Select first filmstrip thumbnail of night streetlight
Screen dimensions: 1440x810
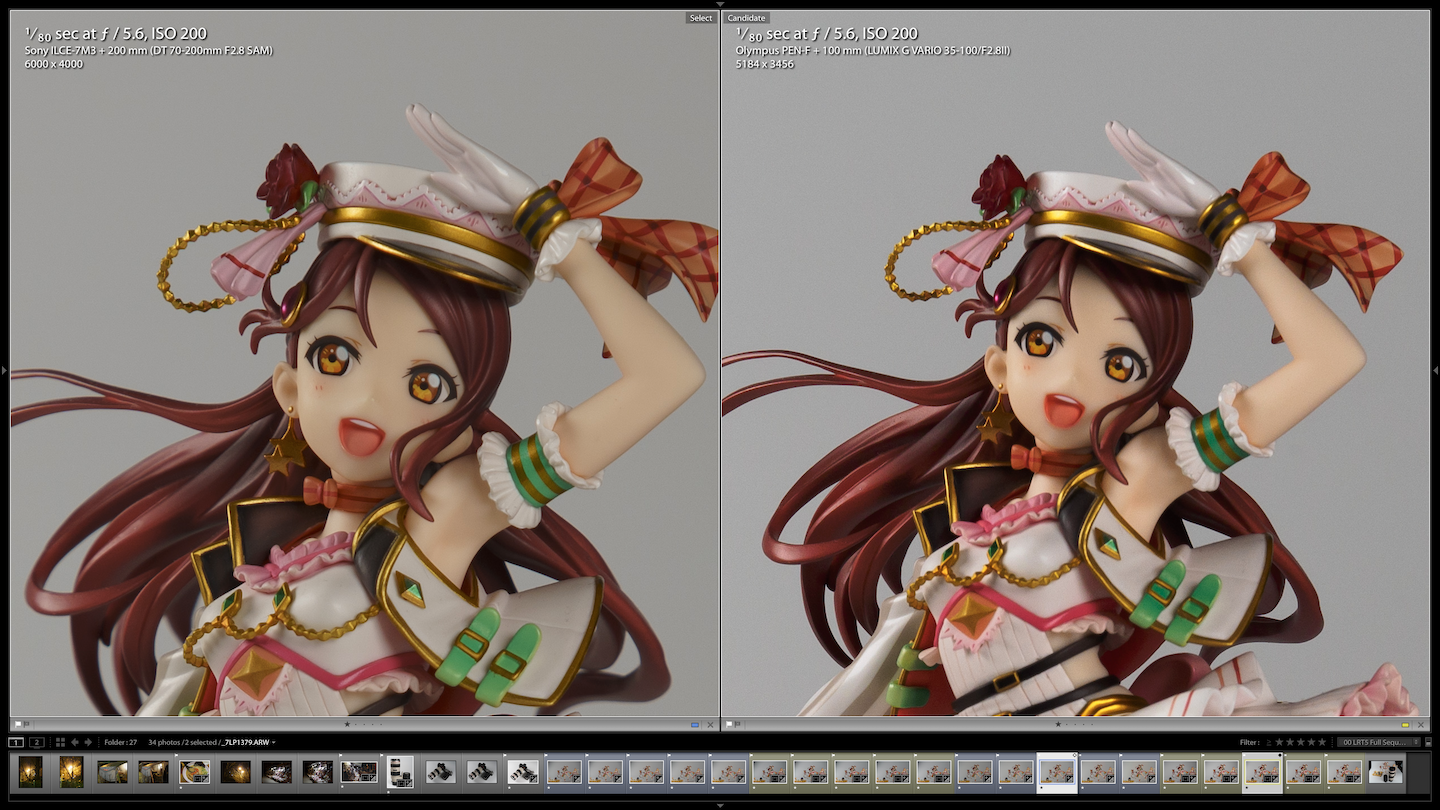click(31, 772)
